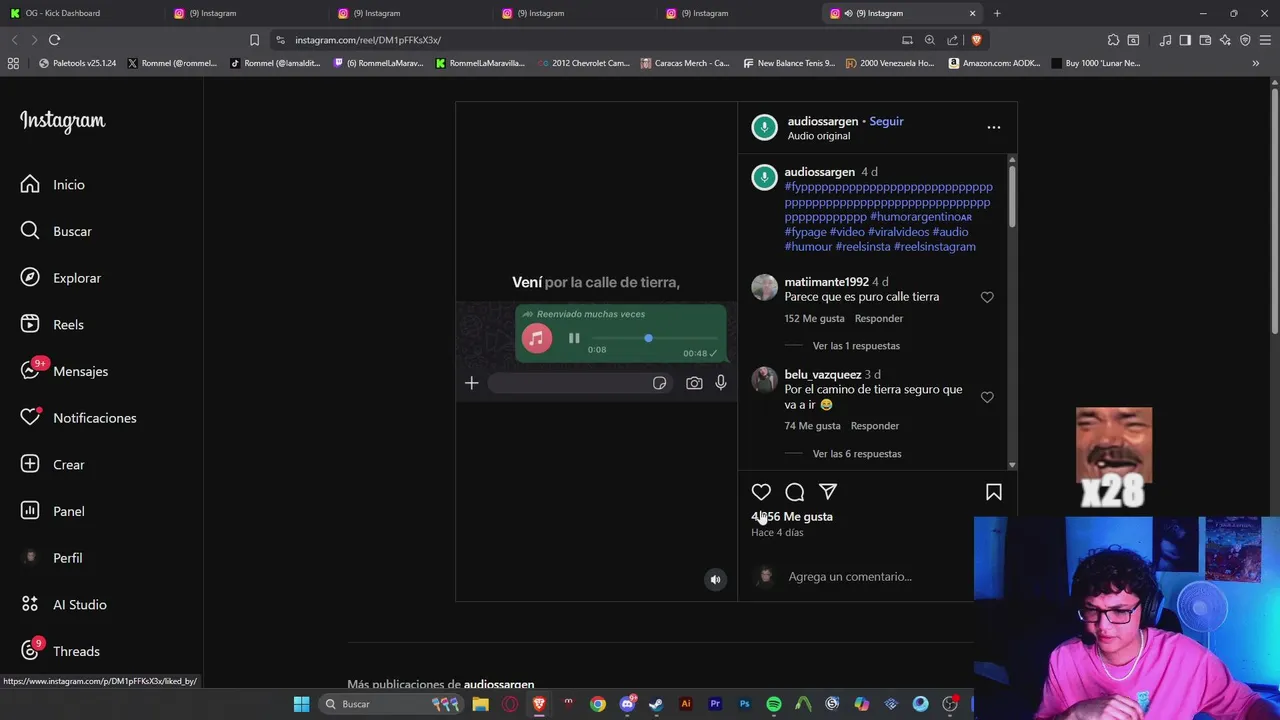The width and height of the screenshot is (1280, 720).
Task: Show more bookmarks with the chevron
Action: tap(1256, 63)
